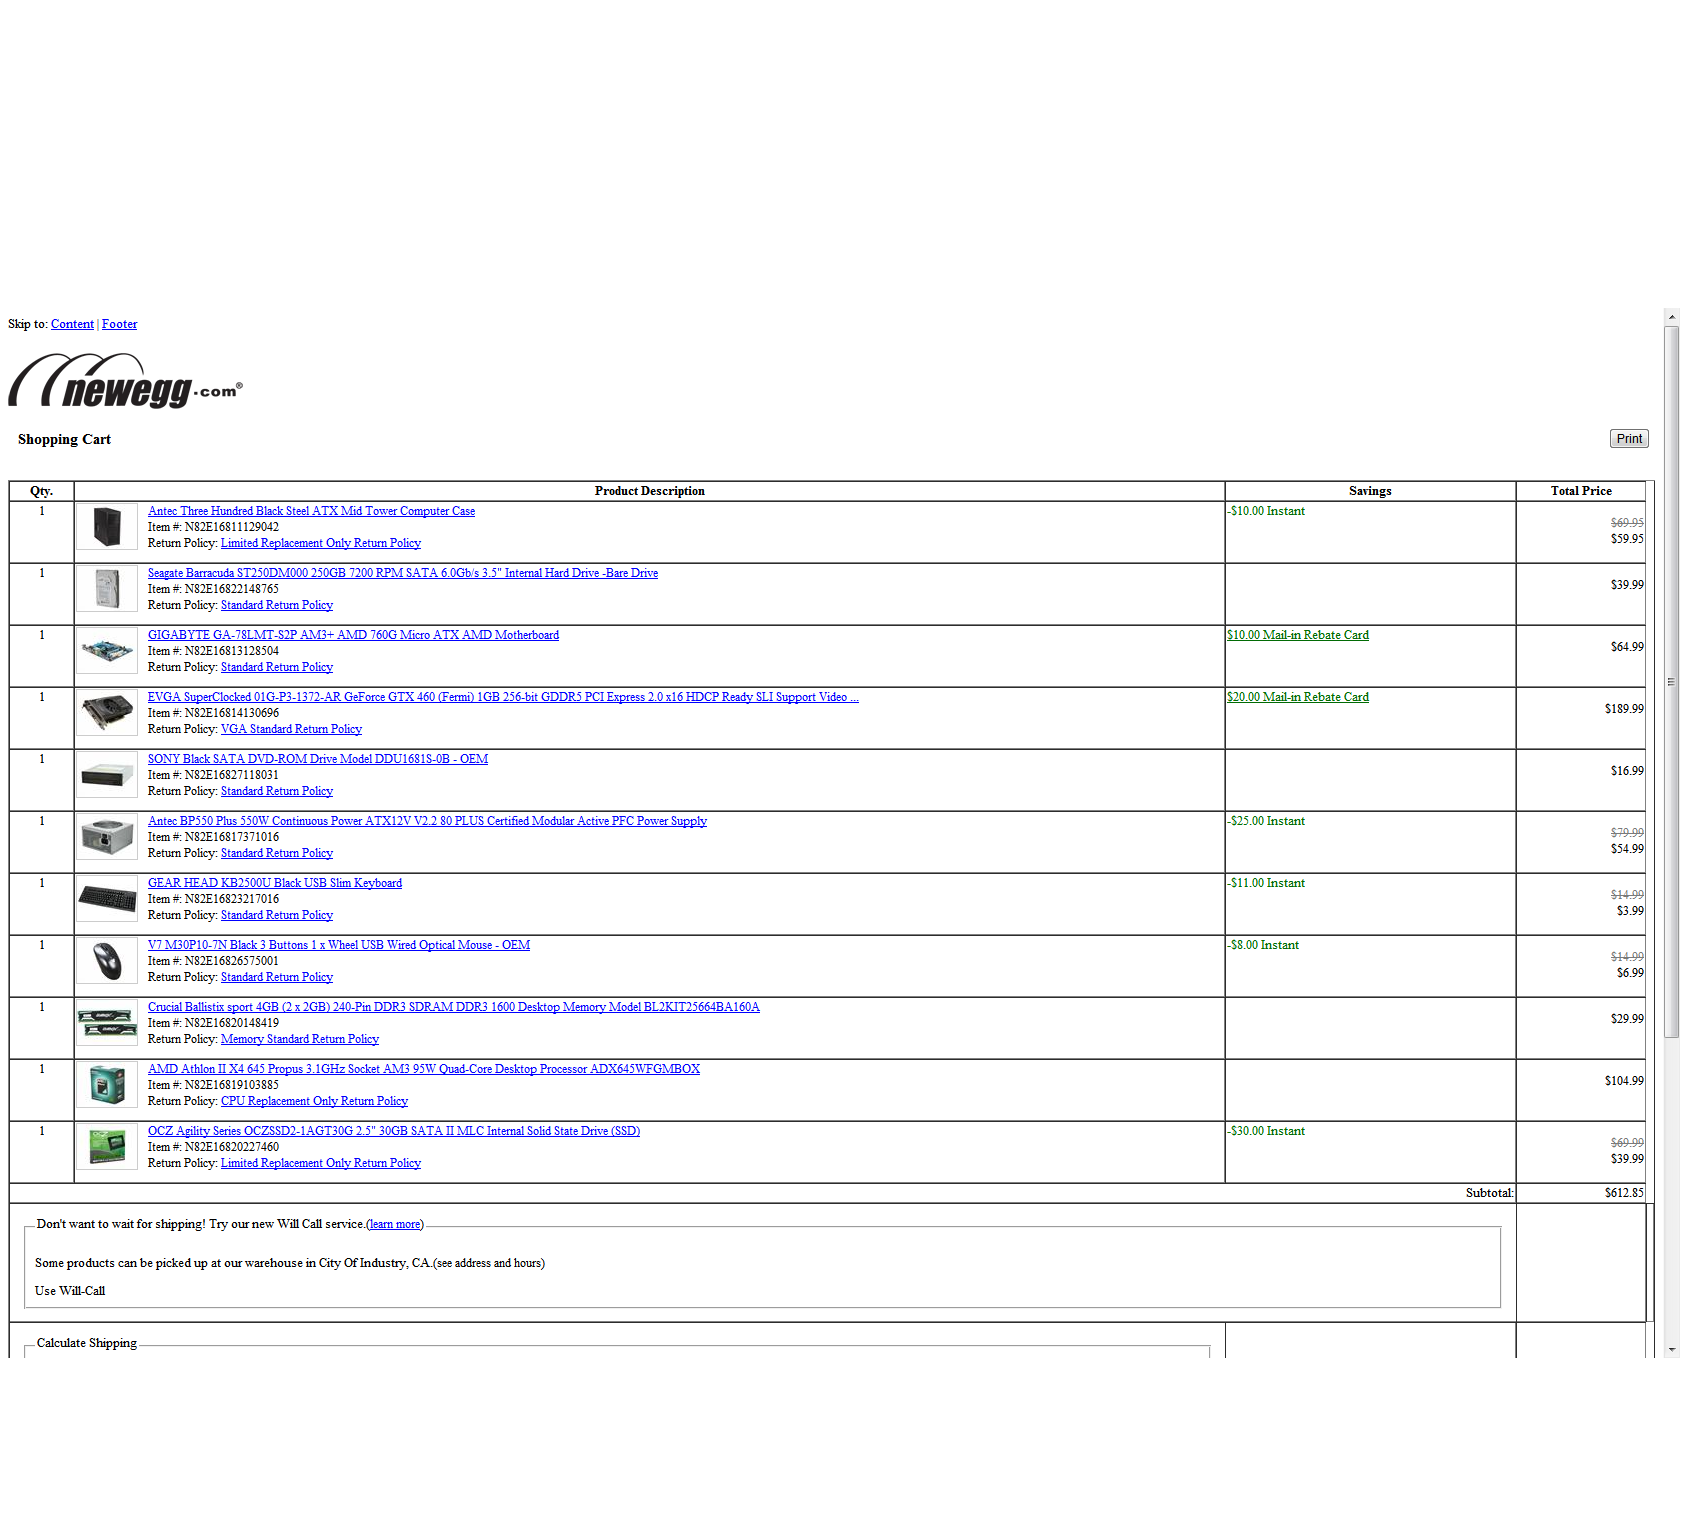The width and height of the screenshot is (1700, 1540).
Task: Click scrollbar down arrow
Action: pos(1672,1350)
